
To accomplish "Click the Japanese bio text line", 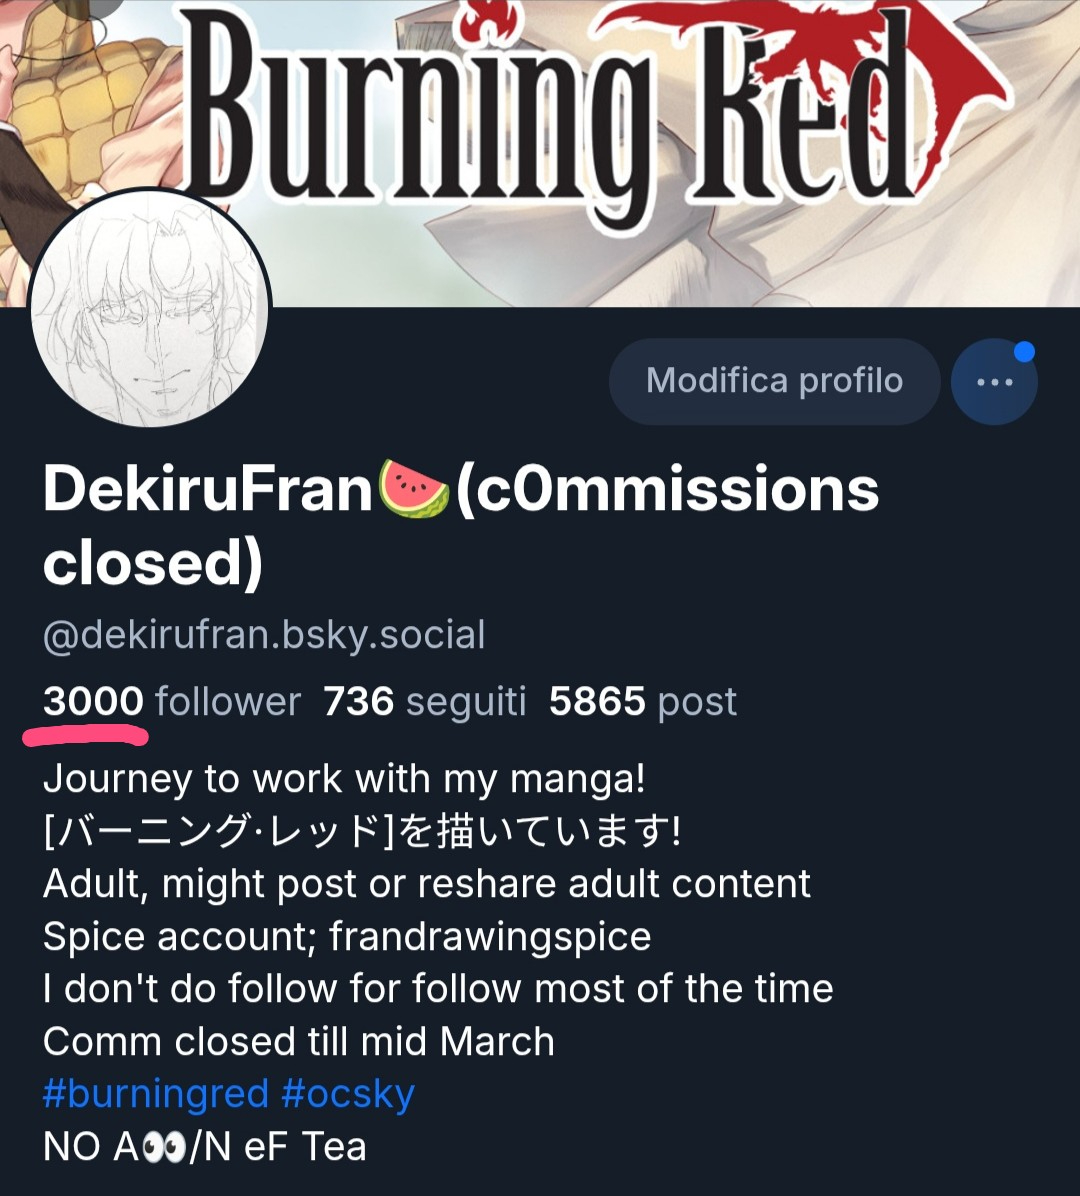I will (x=362, y=832).
